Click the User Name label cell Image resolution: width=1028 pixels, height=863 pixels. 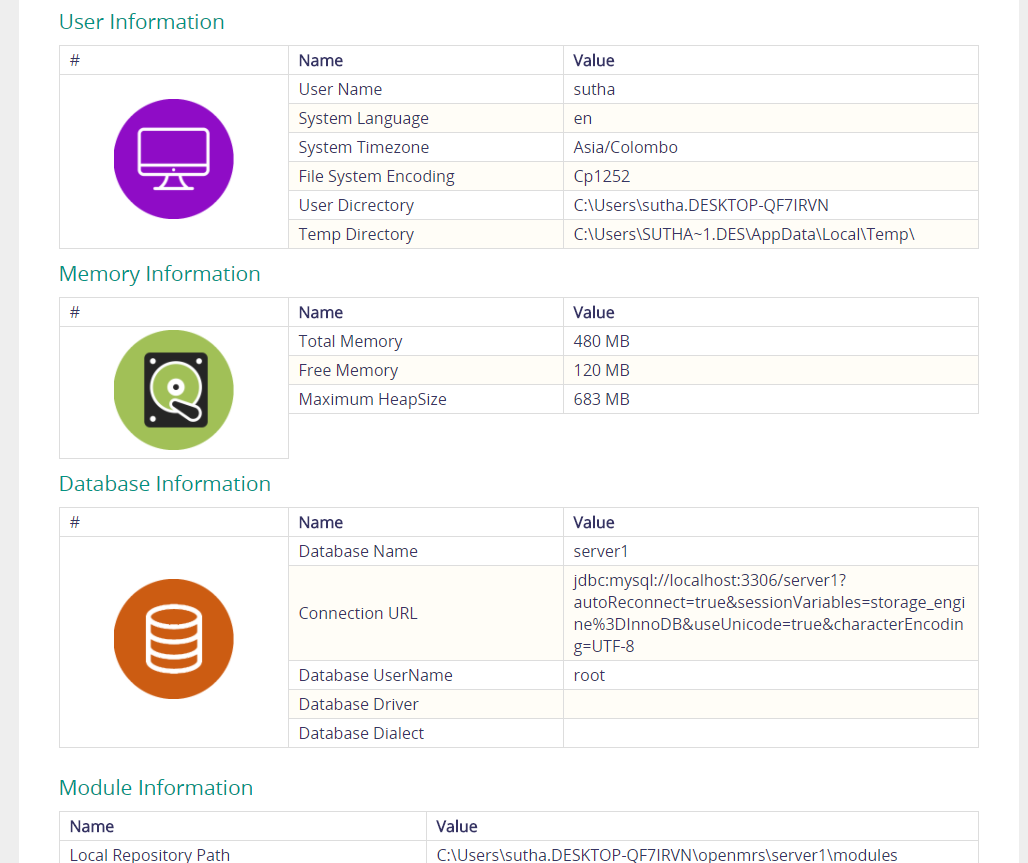tap(425, 89)
